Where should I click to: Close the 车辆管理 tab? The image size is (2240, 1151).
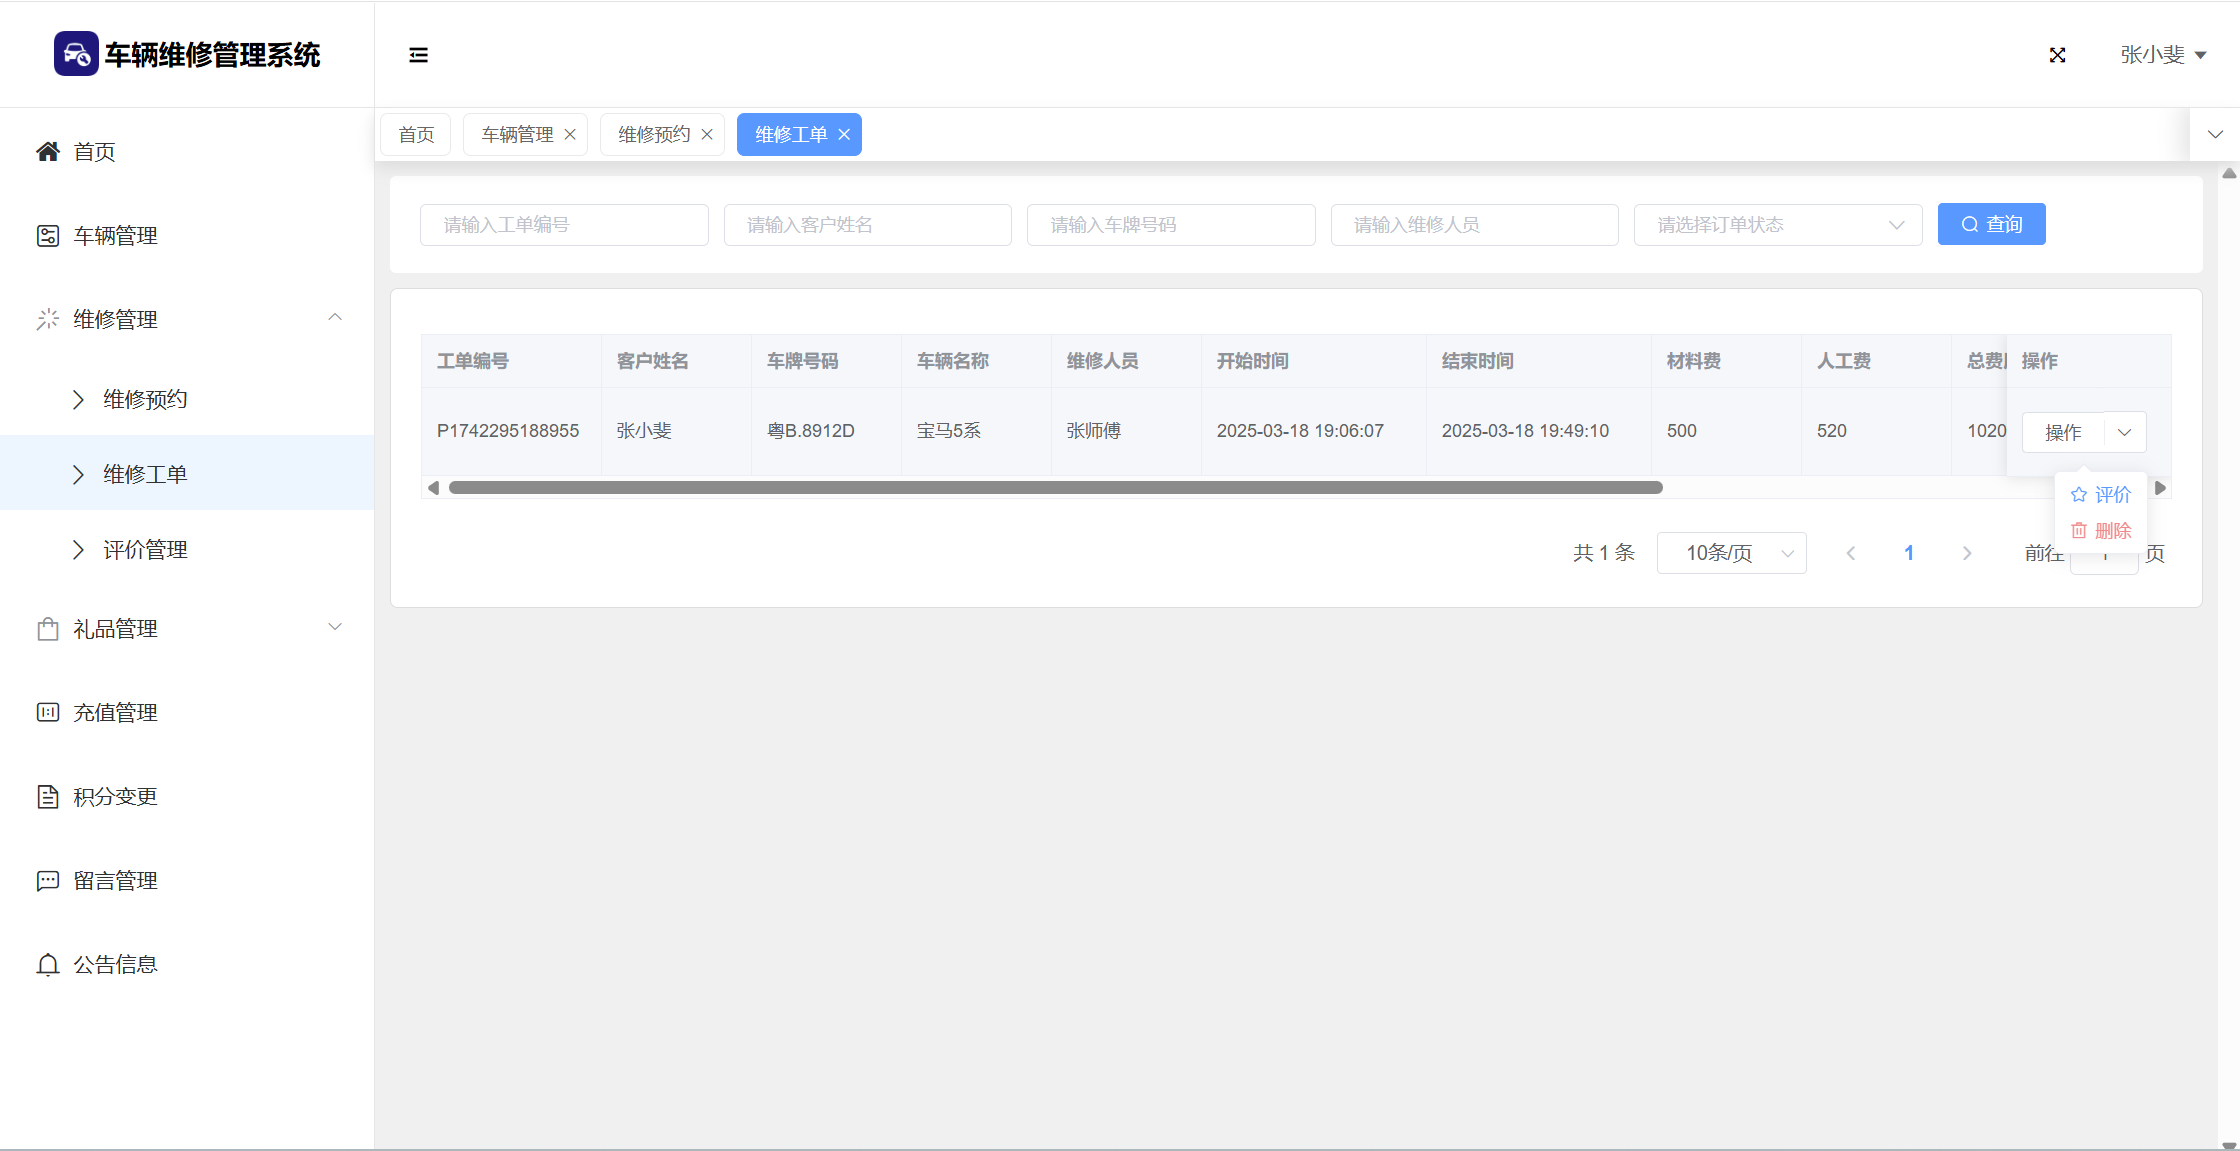[570, 134]
